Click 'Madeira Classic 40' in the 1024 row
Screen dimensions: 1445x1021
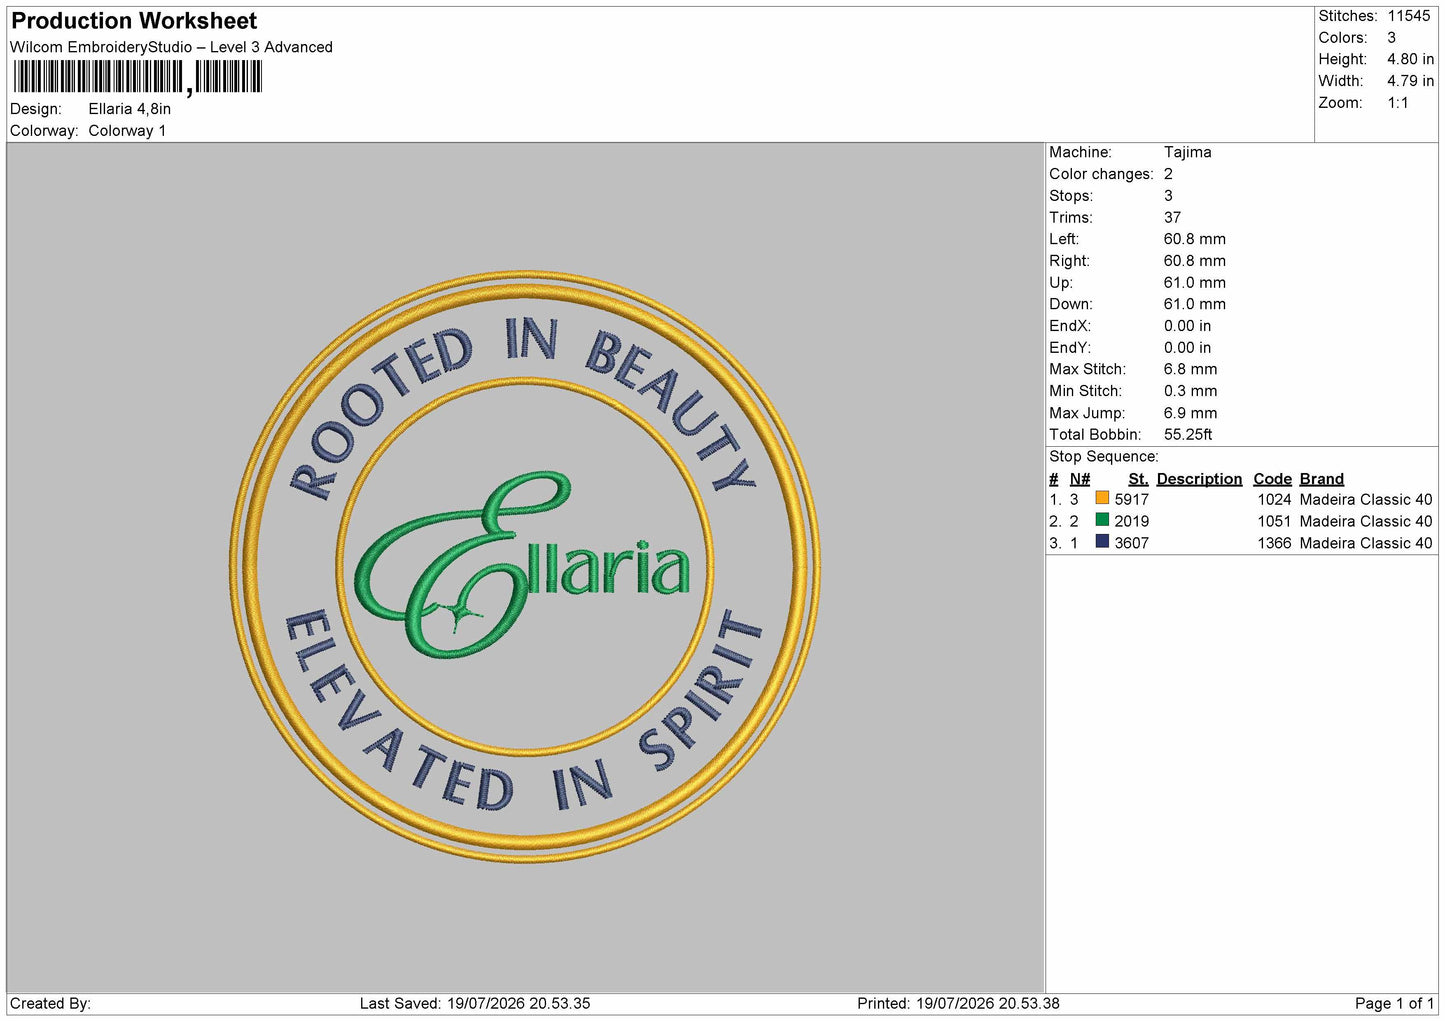tap(1366, 500)
